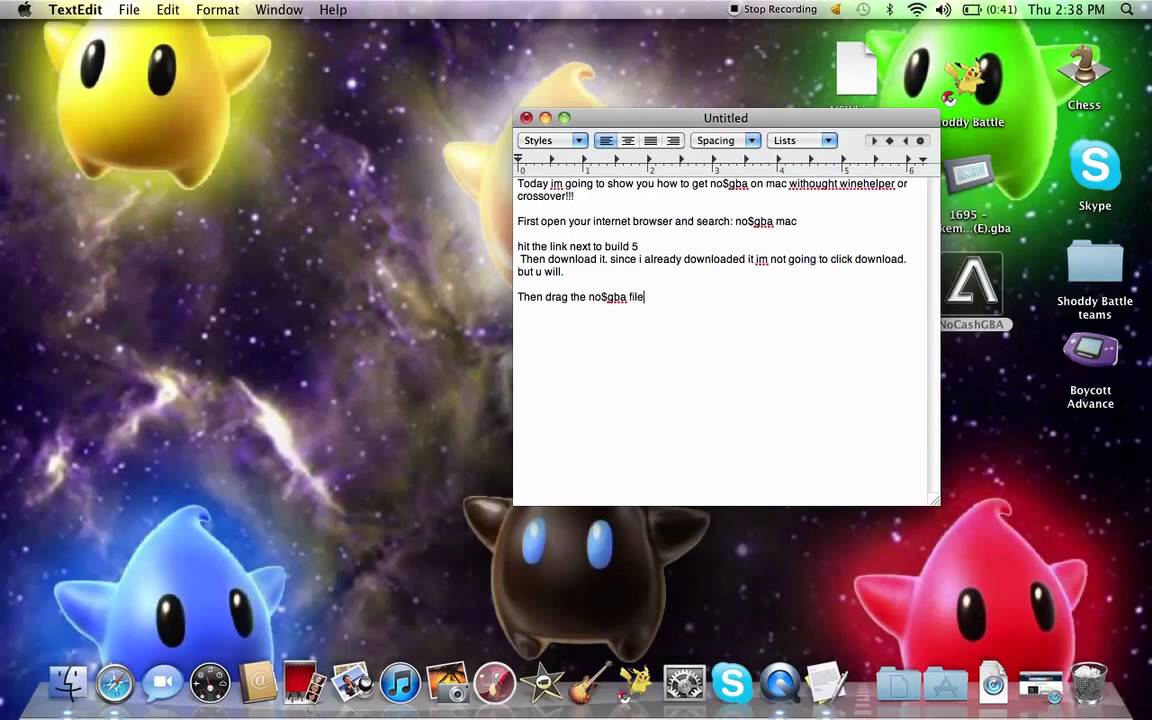This screenshot has width=1152, height=720.
Task: Set left text alignment in TextEdit toolbar
Action: click(605, 140)
